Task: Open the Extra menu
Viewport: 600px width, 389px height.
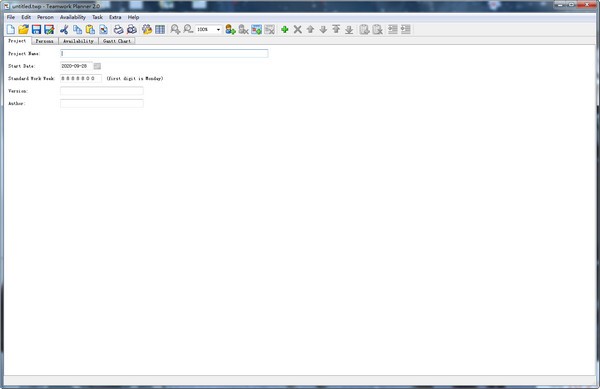Action: pyautogui.click(x=115, y=17)
